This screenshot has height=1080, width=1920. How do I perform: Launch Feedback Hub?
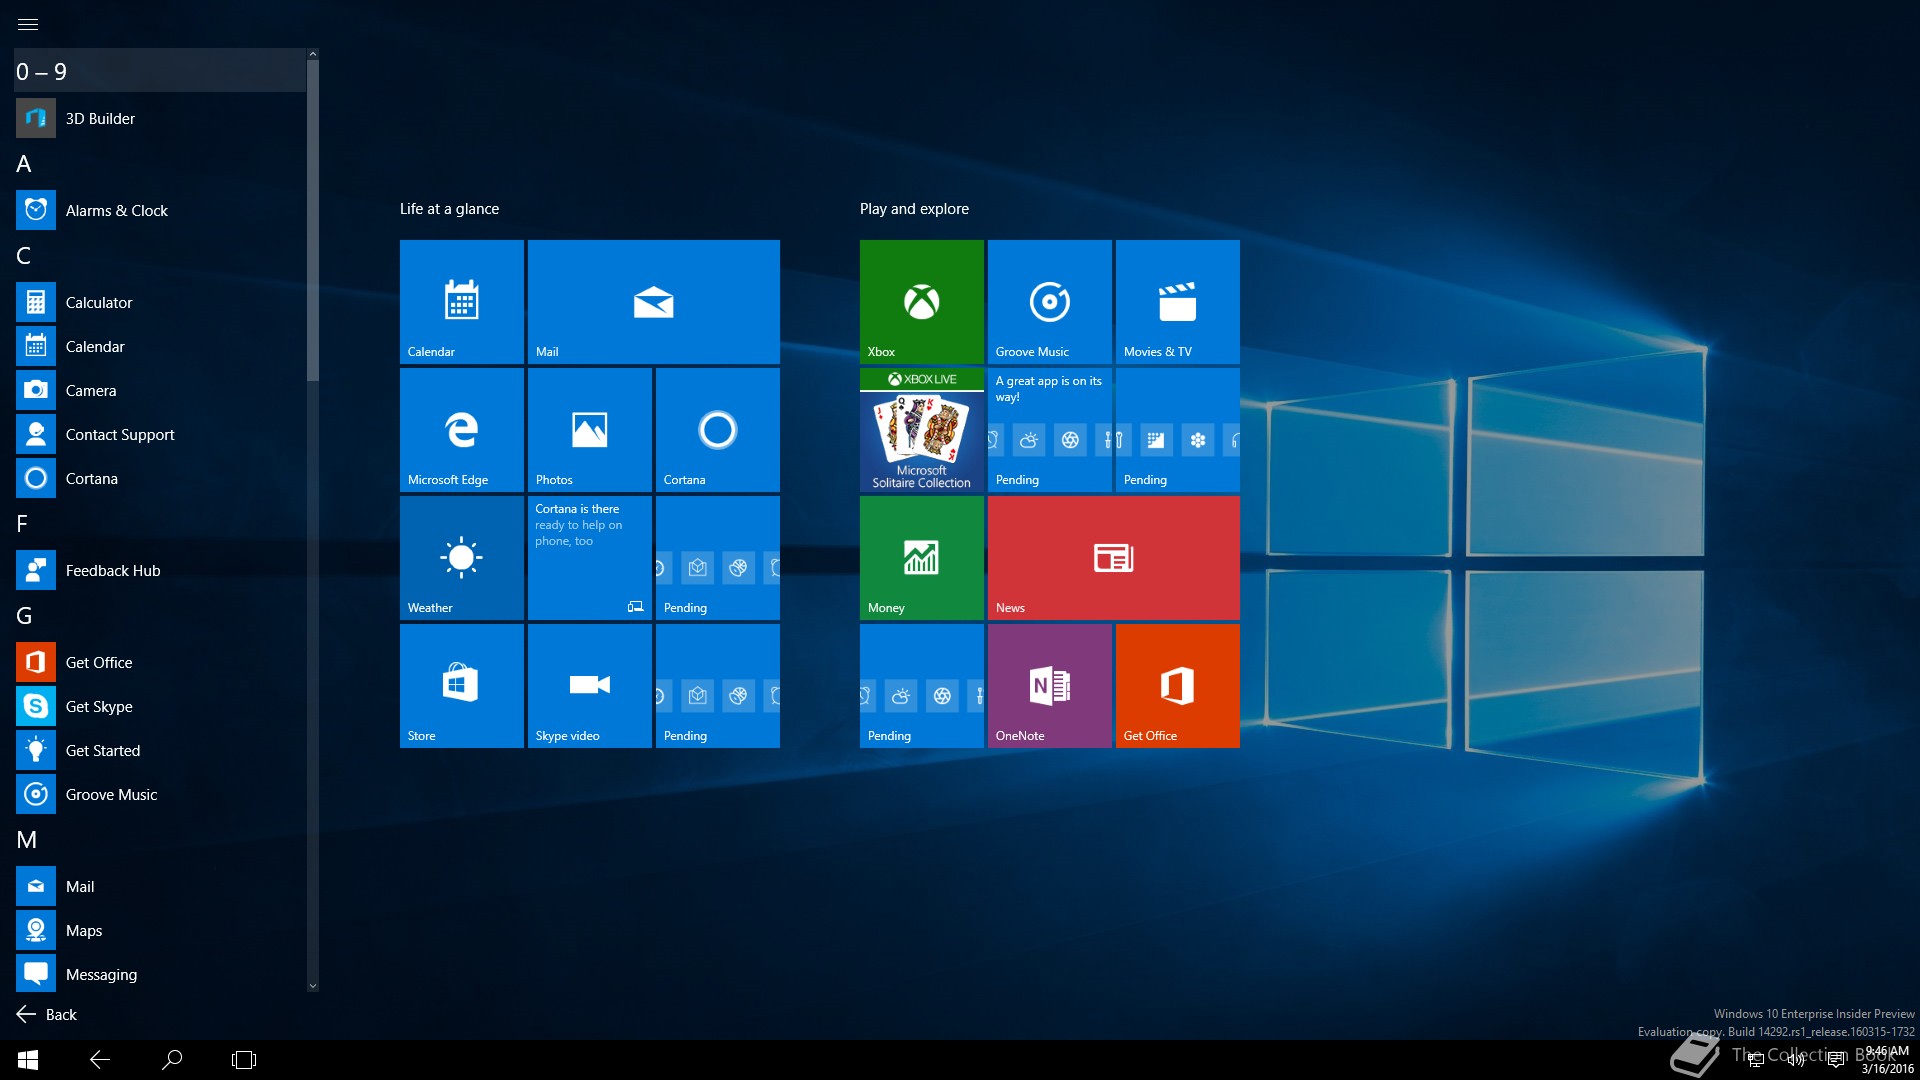tap(160, 570)
